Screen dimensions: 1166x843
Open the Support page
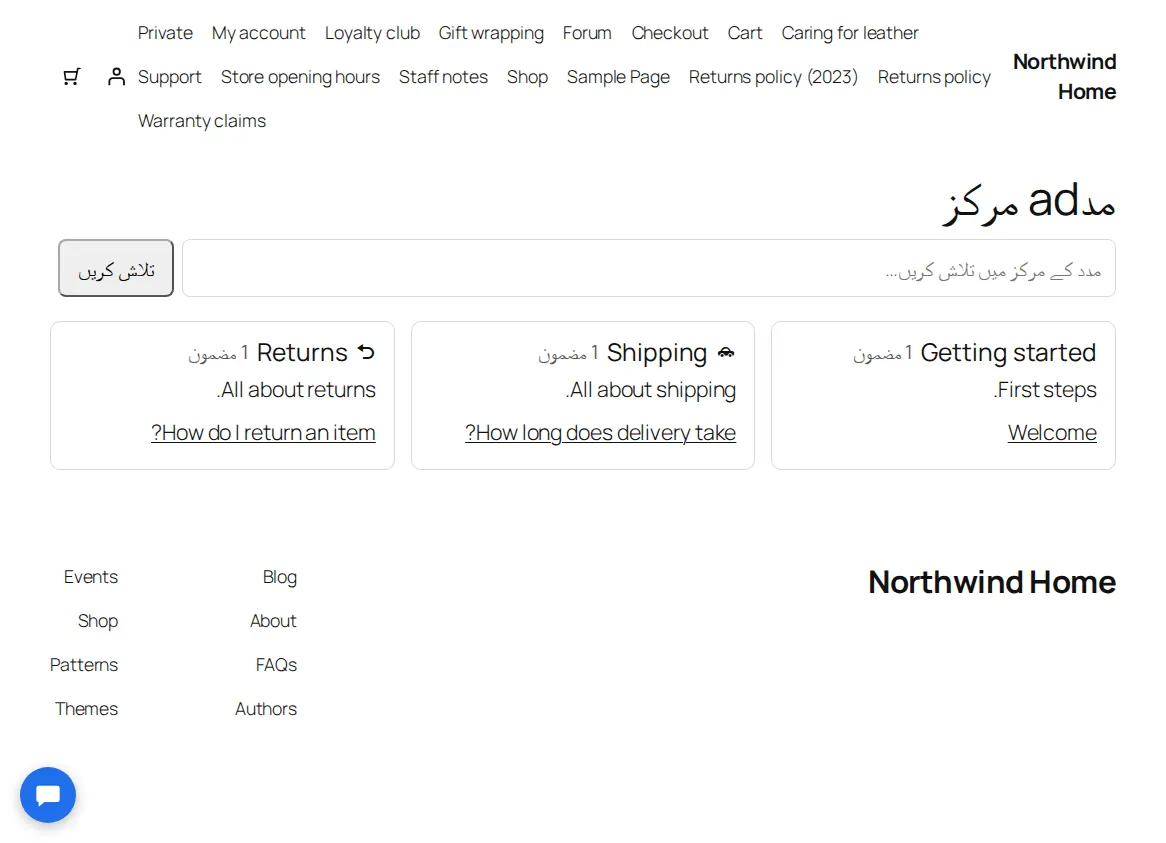(170, 77)
